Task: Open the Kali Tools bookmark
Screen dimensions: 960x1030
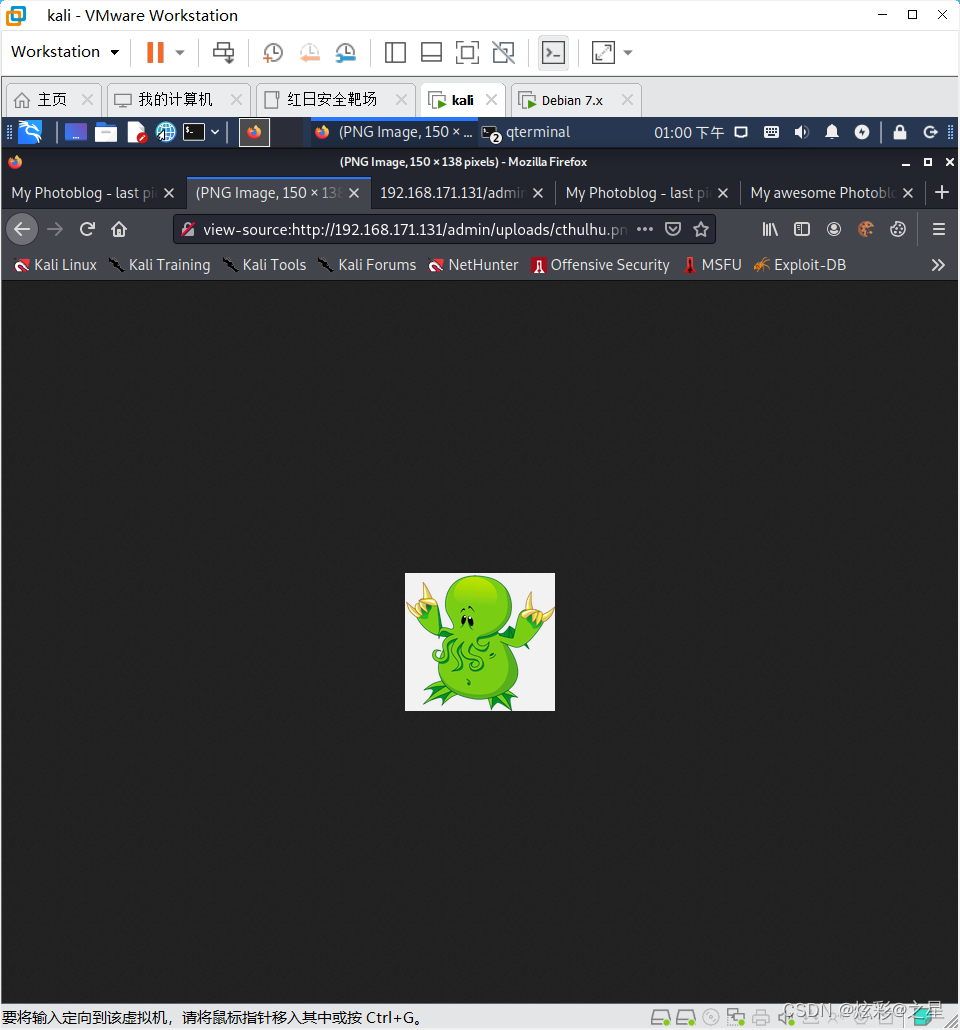Action: [x=264, y=265]
